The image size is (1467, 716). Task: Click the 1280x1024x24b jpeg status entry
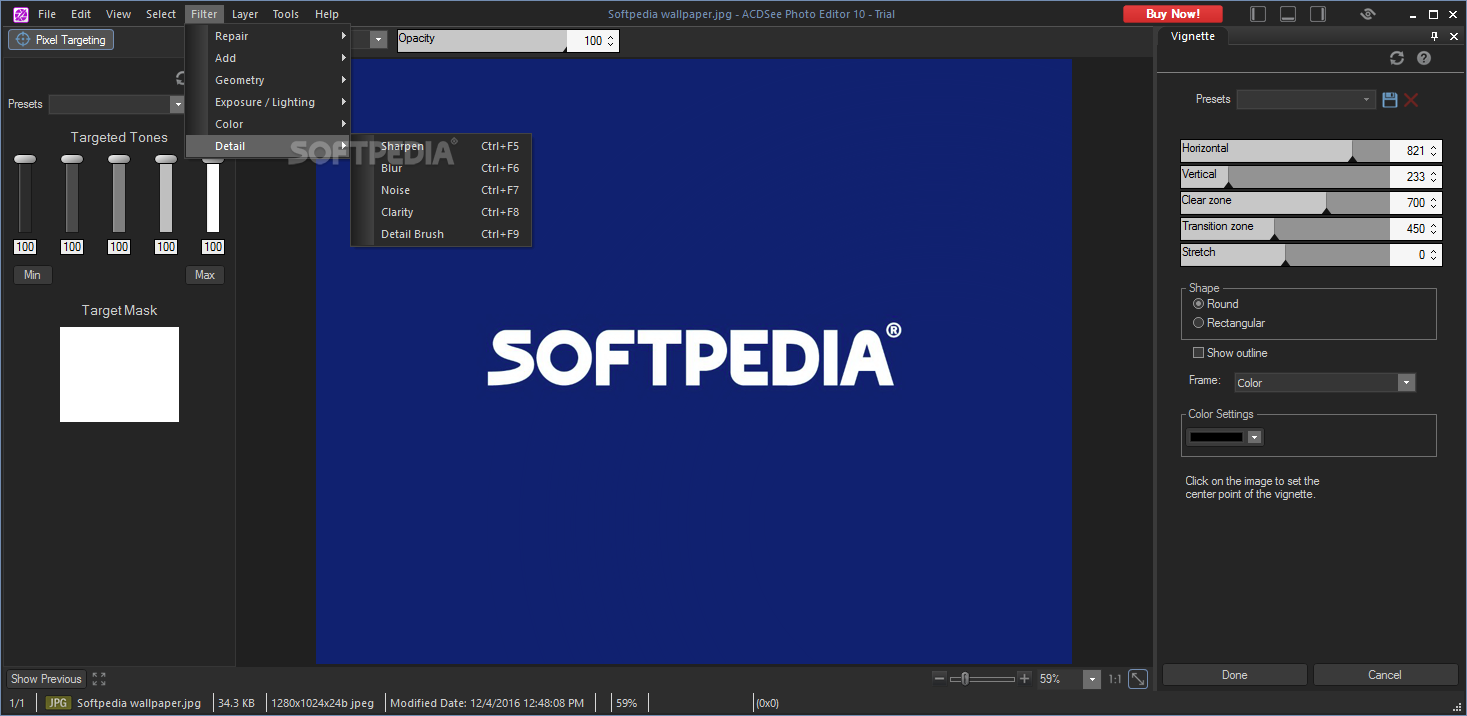pos(322,703)
